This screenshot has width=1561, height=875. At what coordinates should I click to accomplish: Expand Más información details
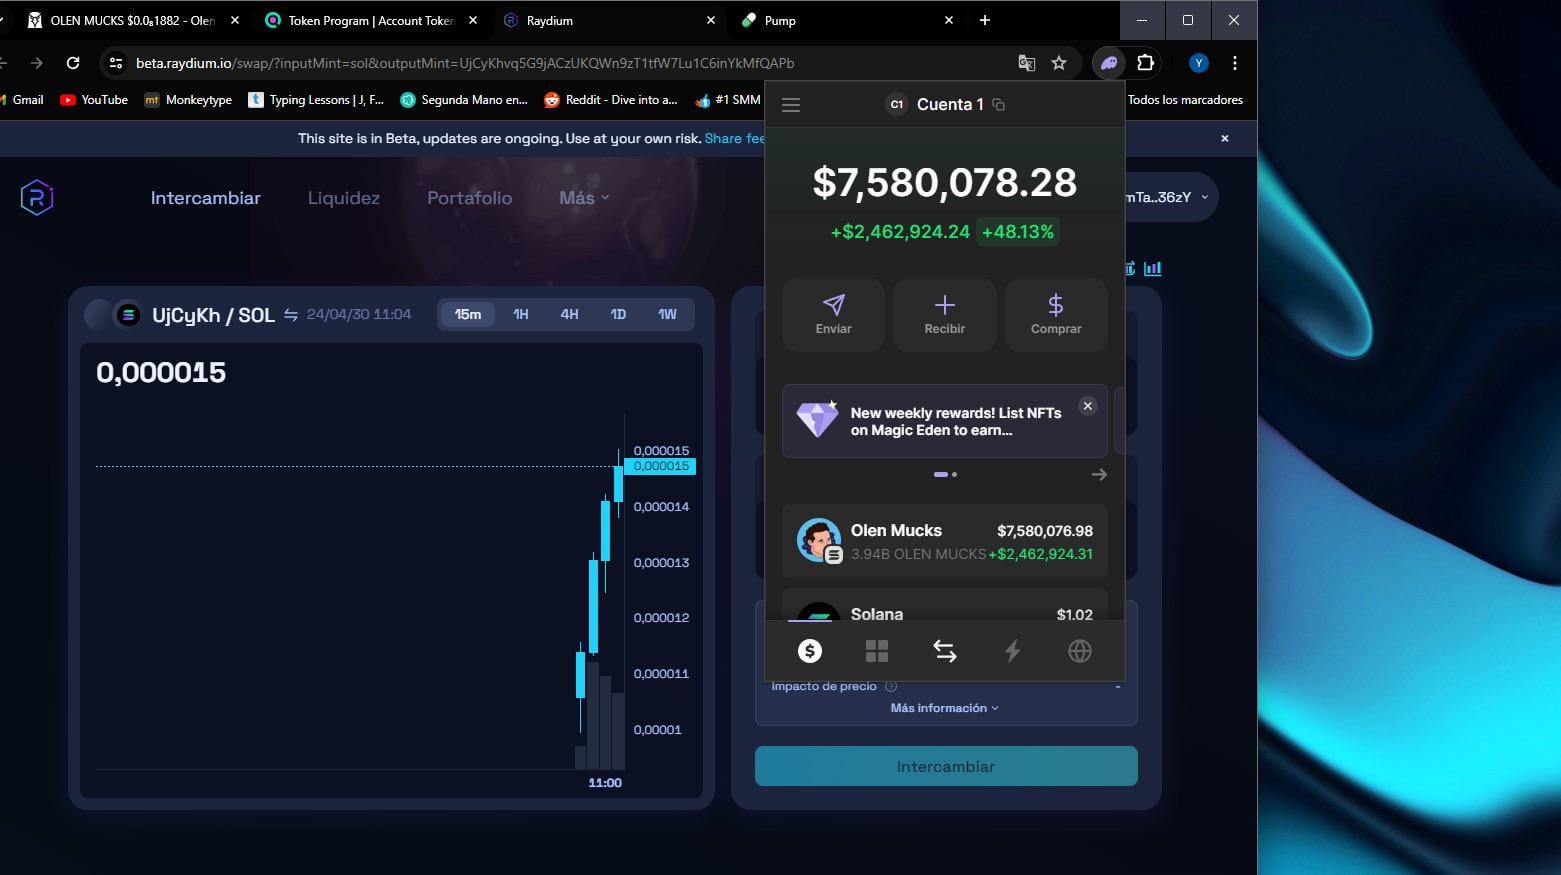(945, 708)
